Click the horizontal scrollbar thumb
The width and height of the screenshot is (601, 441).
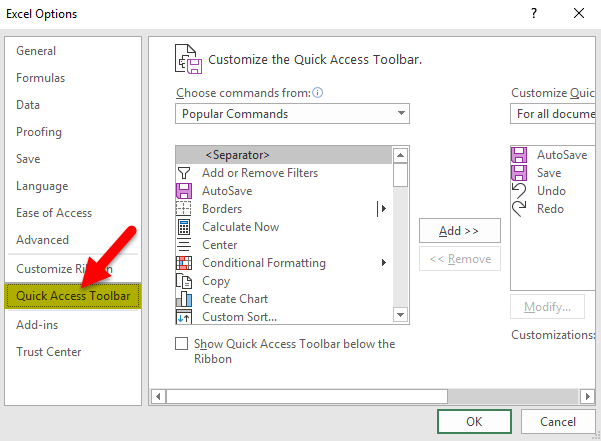307,396
